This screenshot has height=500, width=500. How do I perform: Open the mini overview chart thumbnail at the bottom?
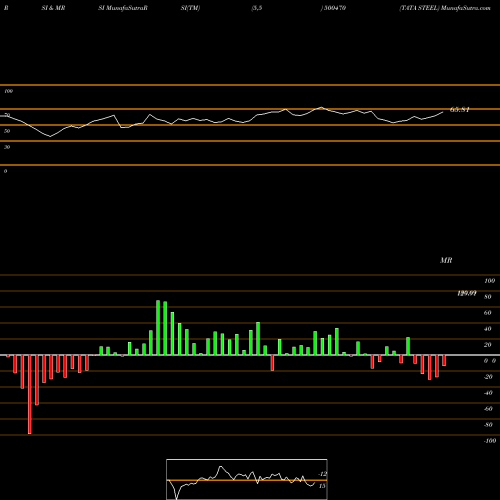[247, 479]
